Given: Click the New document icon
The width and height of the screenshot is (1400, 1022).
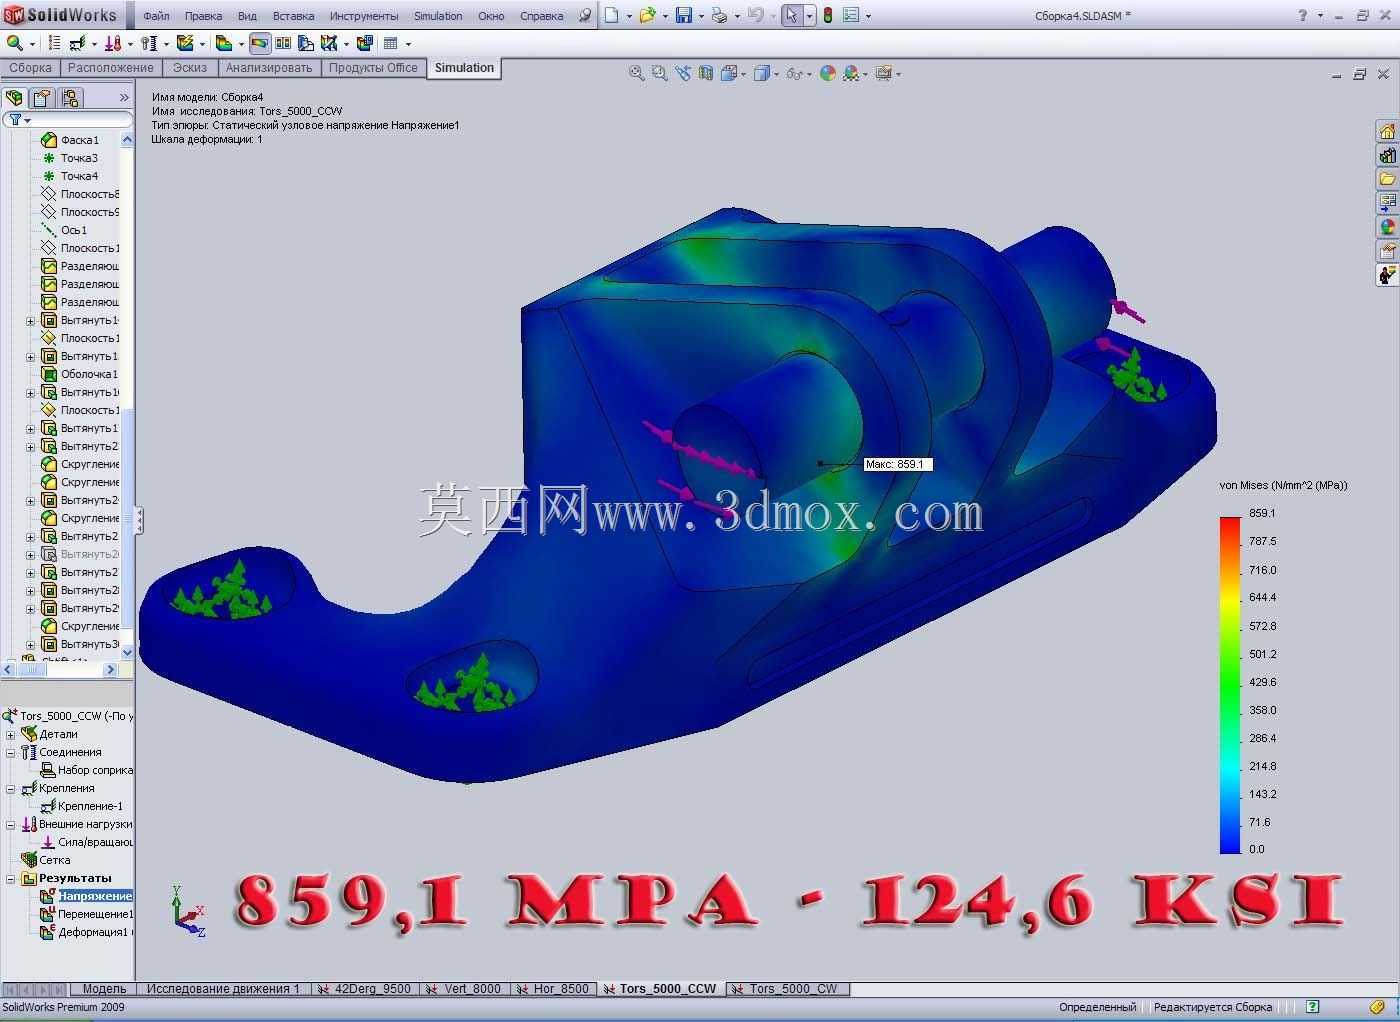Looking at the screenshot, I should [x=611, y=15].
